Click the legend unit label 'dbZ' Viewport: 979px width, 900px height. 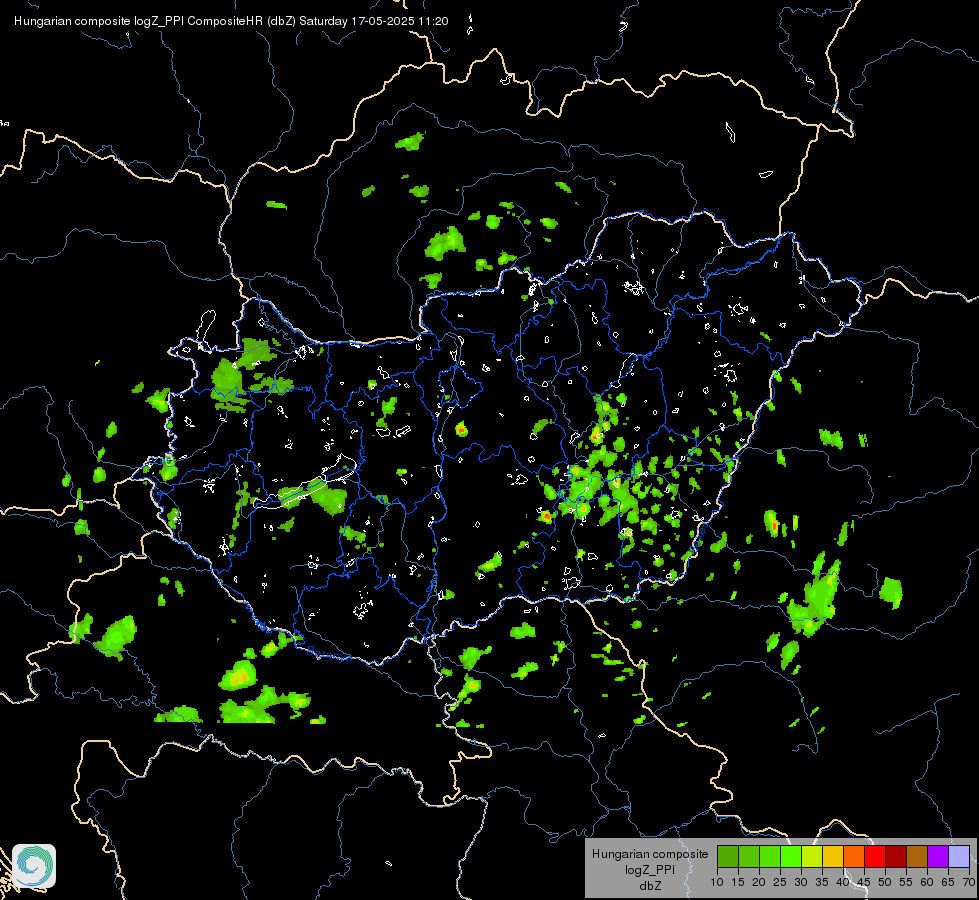coord(650,886)
